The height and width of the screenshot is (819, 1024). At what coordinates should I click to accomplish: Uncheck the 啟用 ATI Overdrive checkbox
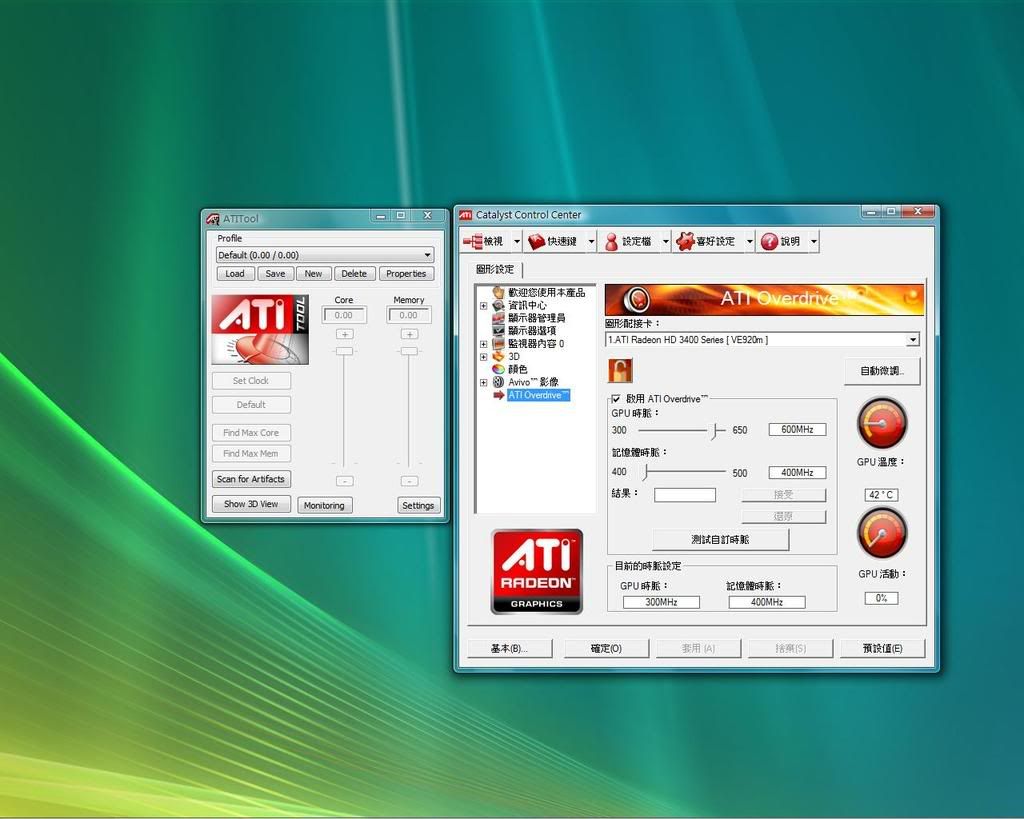pos(616,399)
